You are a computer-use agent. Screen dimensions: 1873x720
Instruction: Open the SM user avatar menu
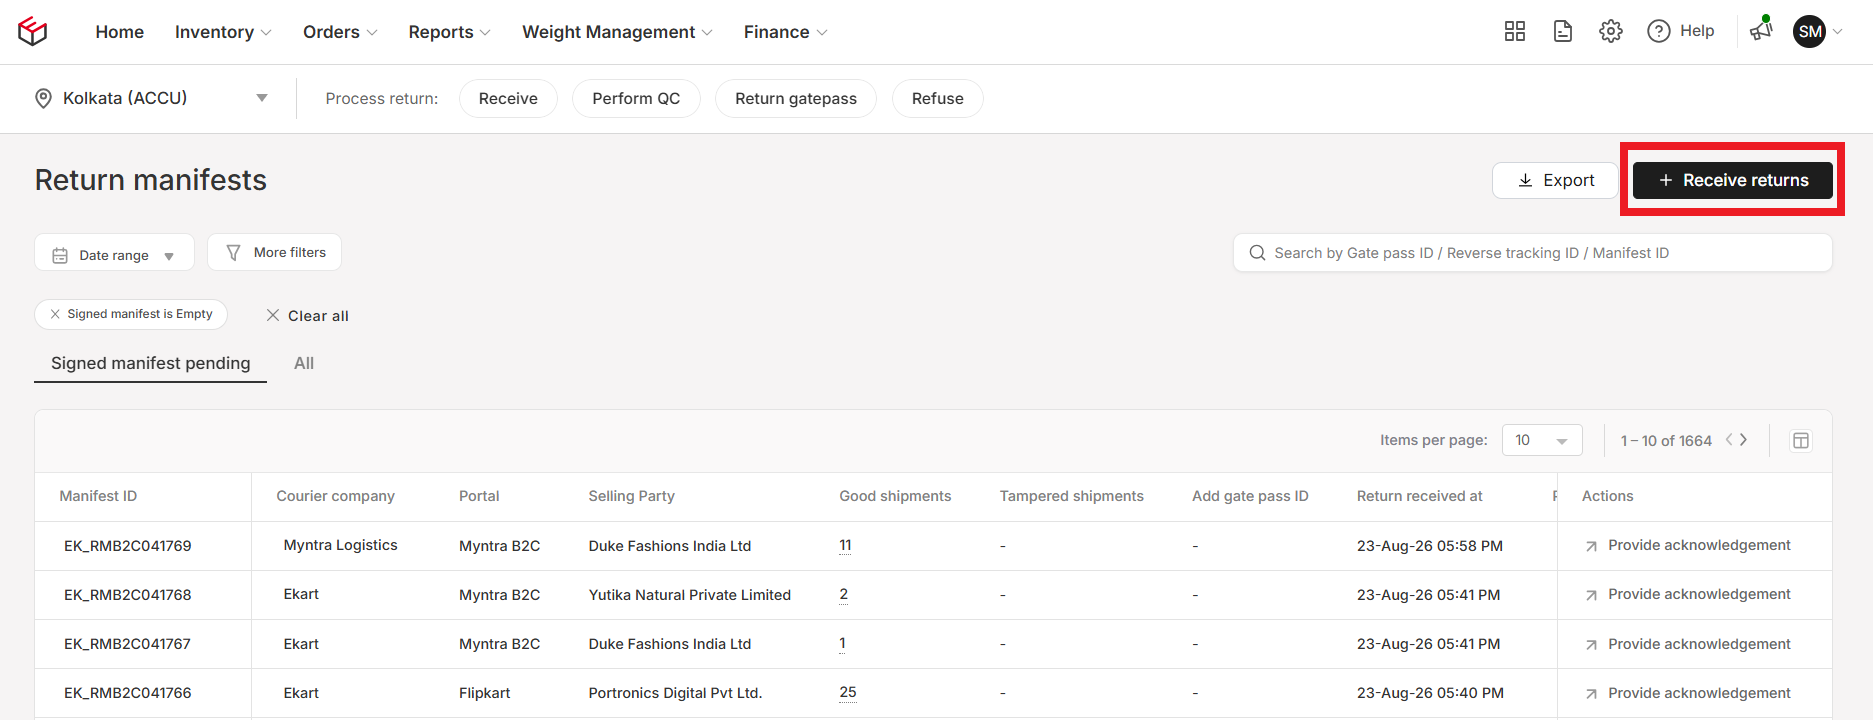click(1810, 32)
